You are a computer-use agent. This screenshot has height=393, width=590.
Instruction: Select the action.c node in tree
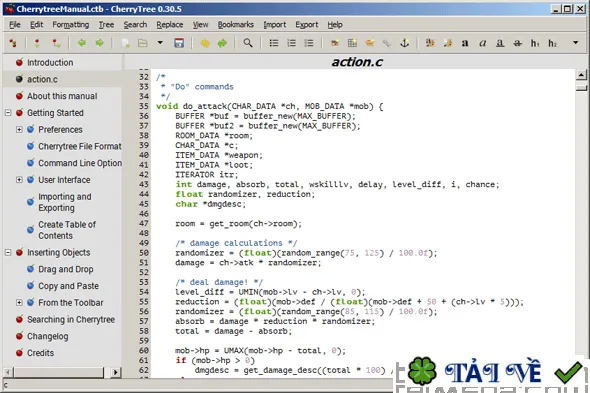click(42, 79)
